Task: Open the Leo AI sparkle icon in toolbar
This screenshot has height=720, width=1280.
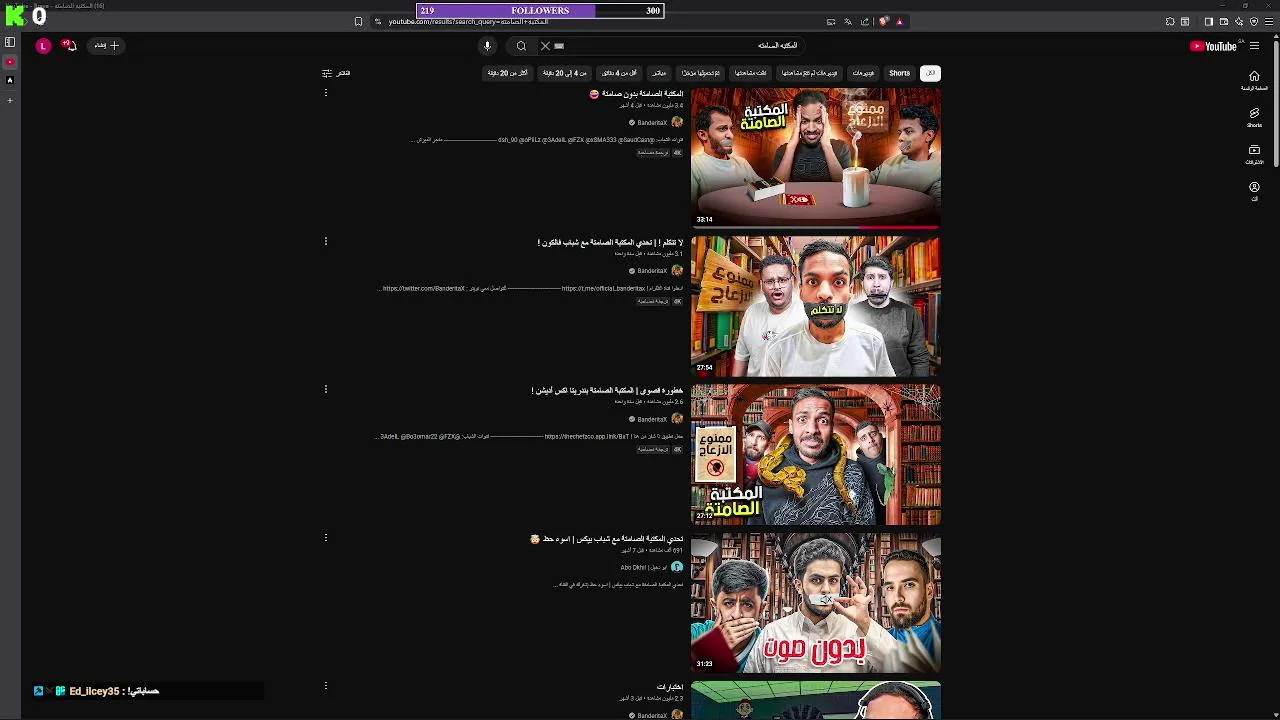Action: 1238,22
